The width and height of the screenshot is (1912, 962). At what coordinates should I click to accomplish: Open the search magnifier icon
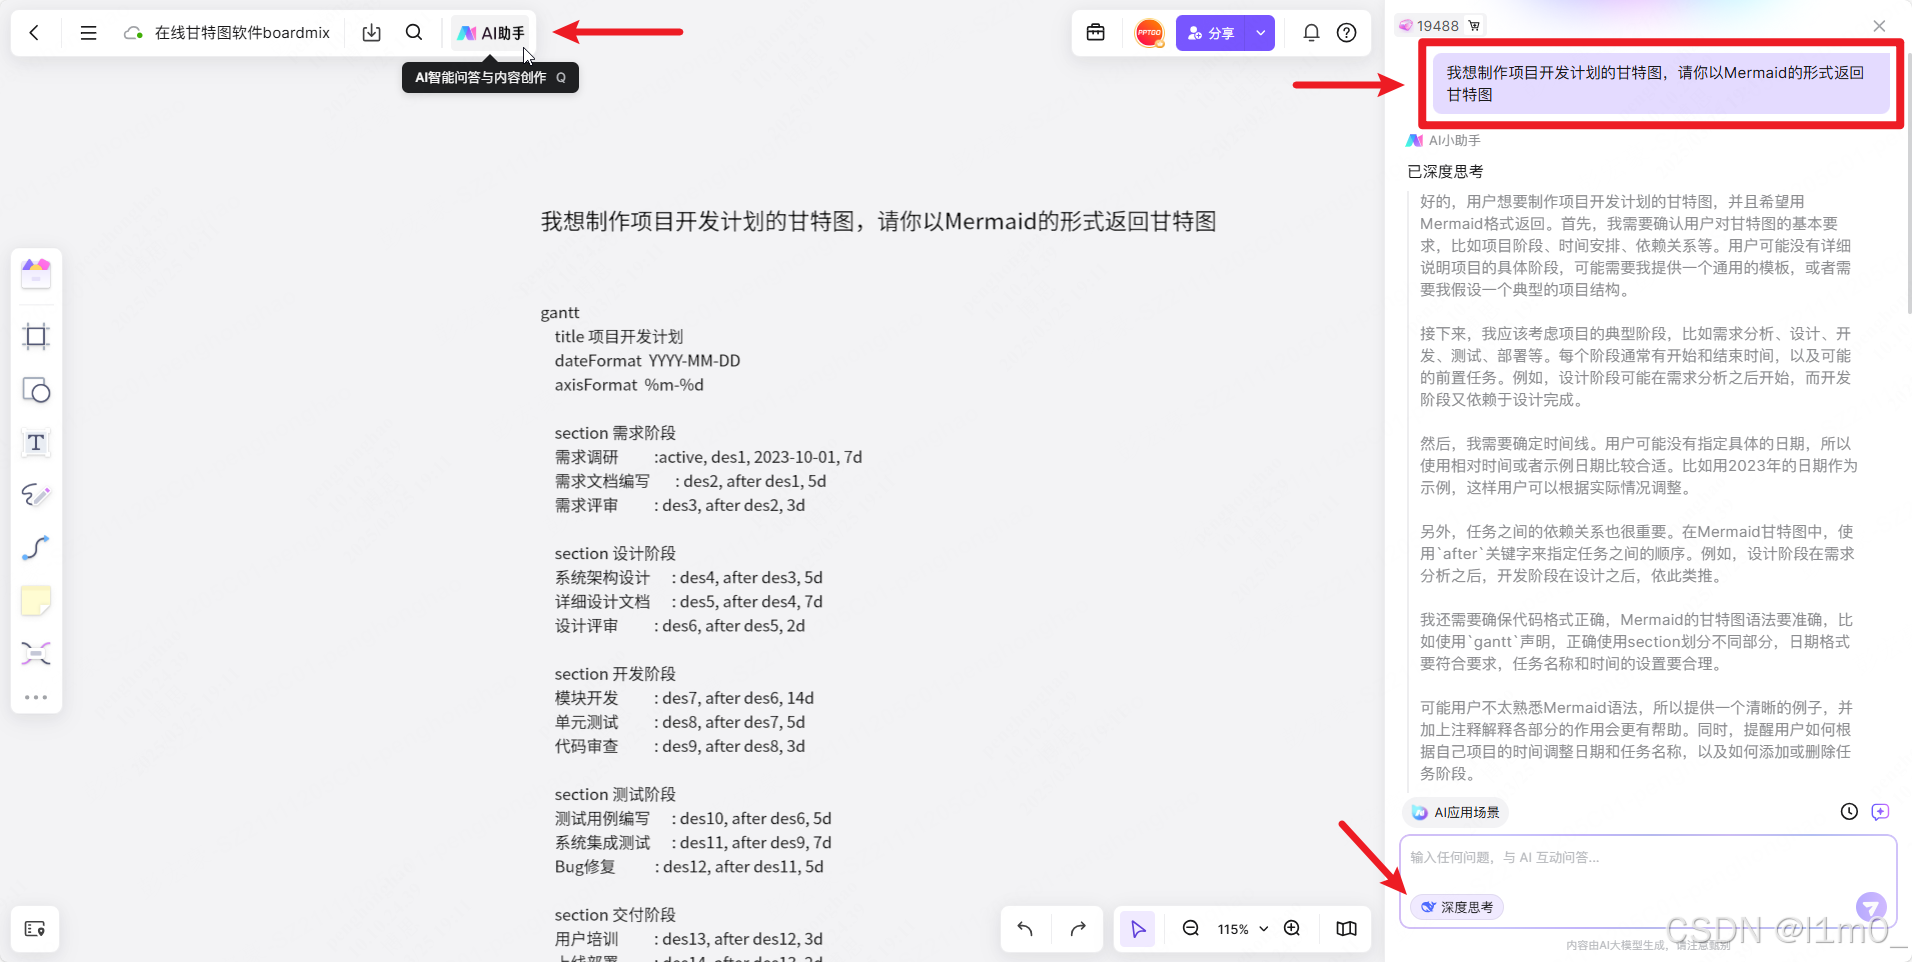click(x=414, y=33)
